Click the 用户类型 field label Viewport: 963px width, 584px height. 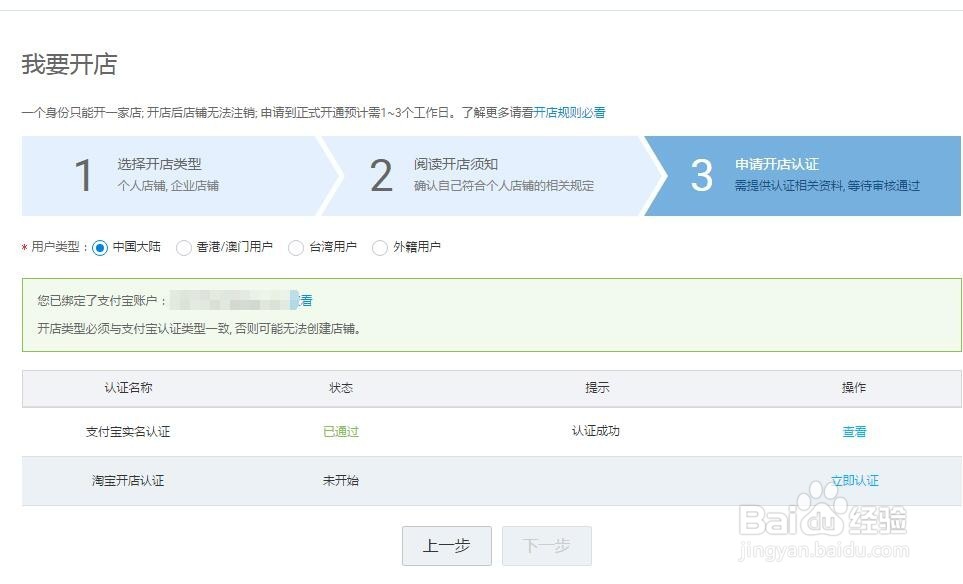click(55, 247)
